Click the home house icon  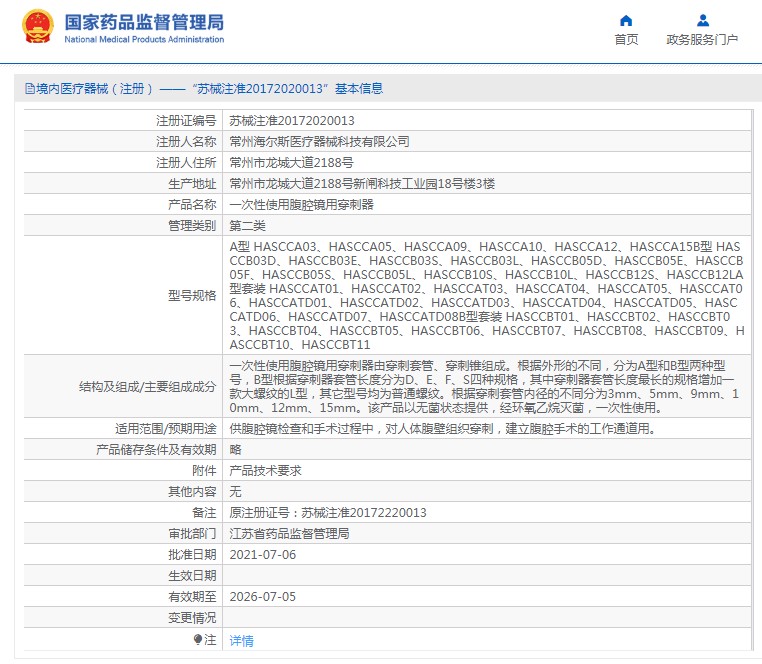pos(626,21)
